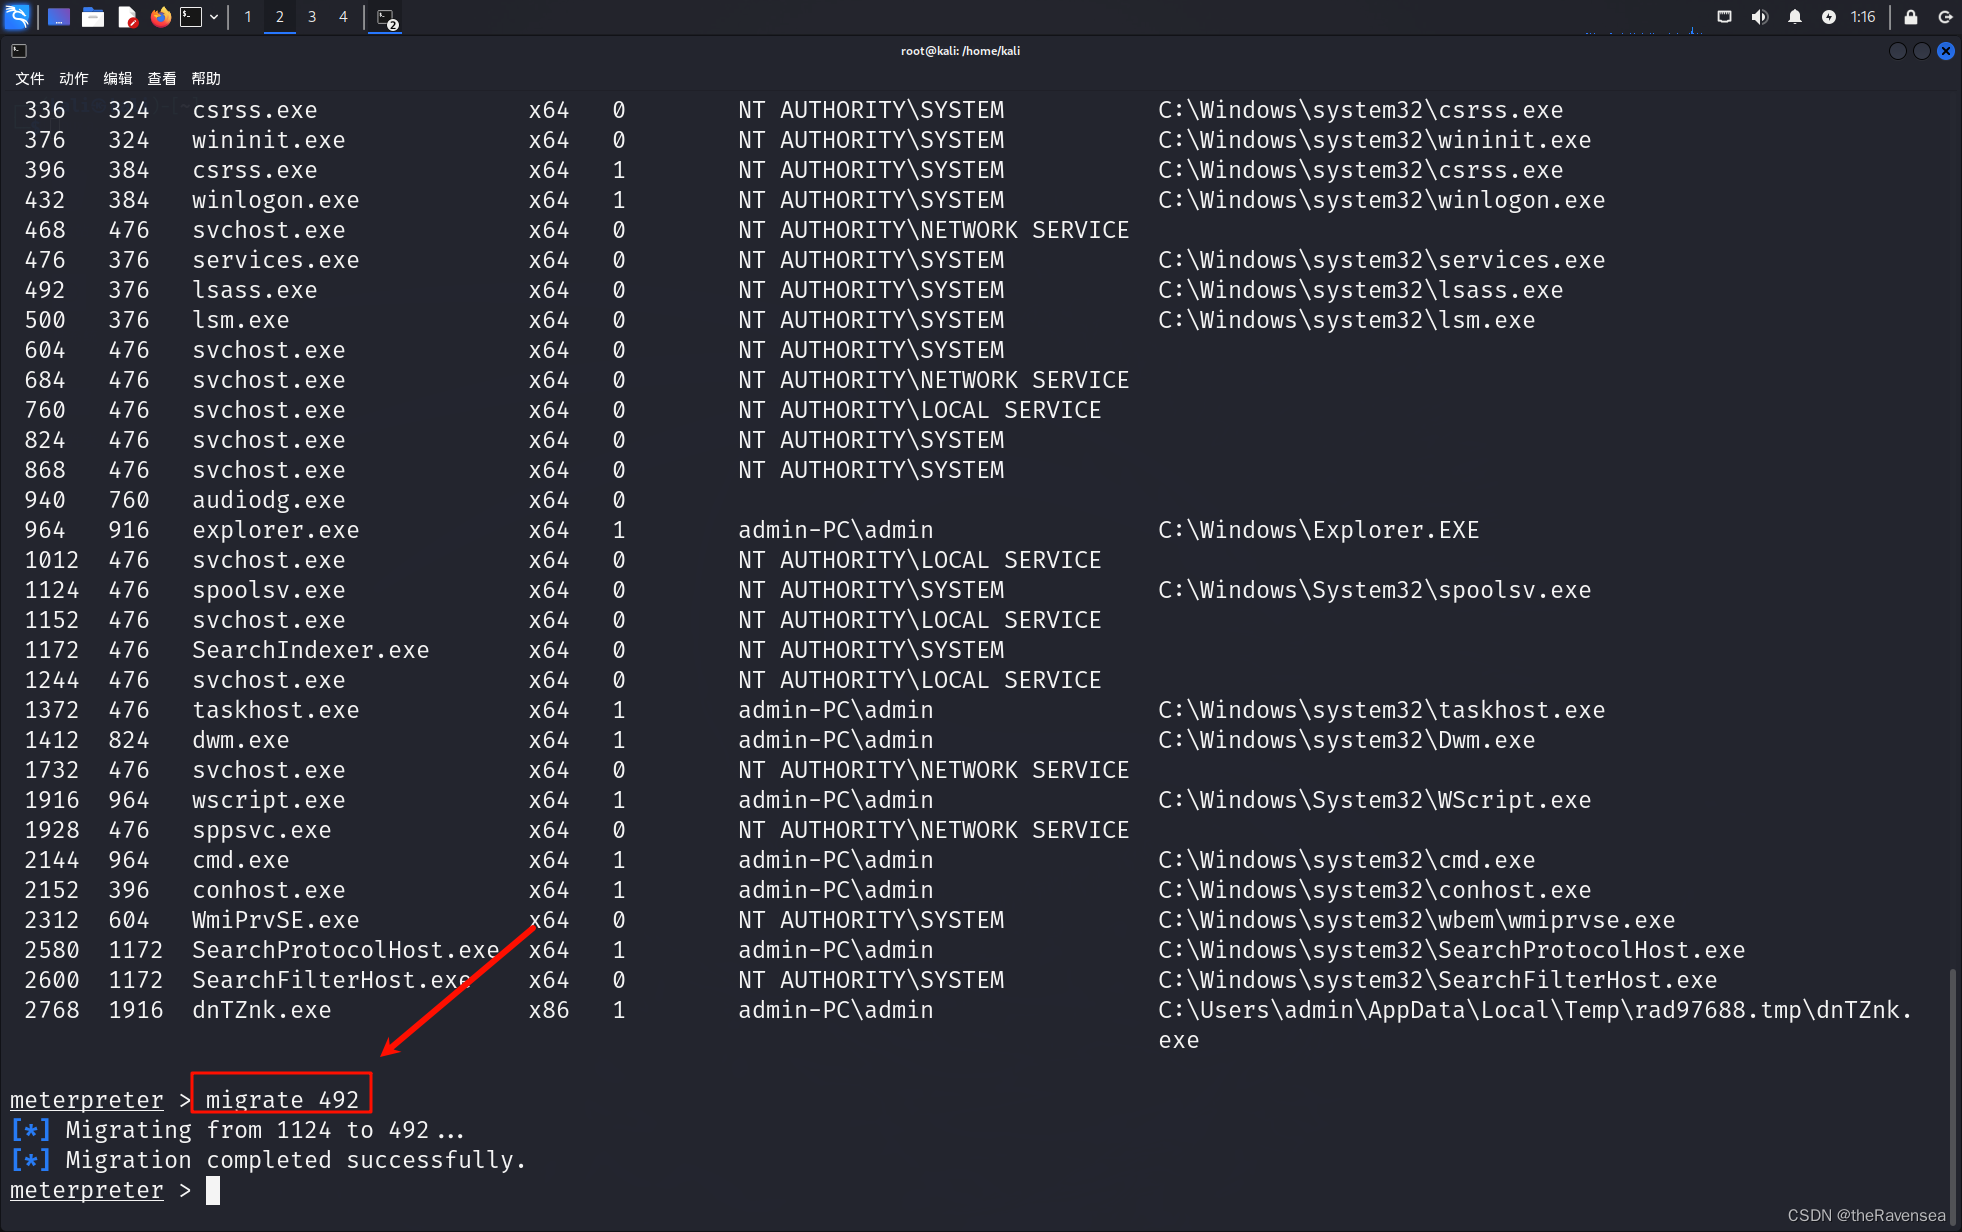Open the file manager from the panel

point(93,17)
